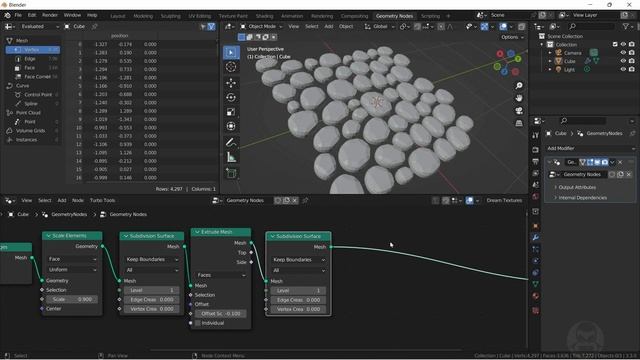Select the Annotate tool
The width and height of the screenshot is (640, 360).
pyautogui.click(x=231, y=142)
